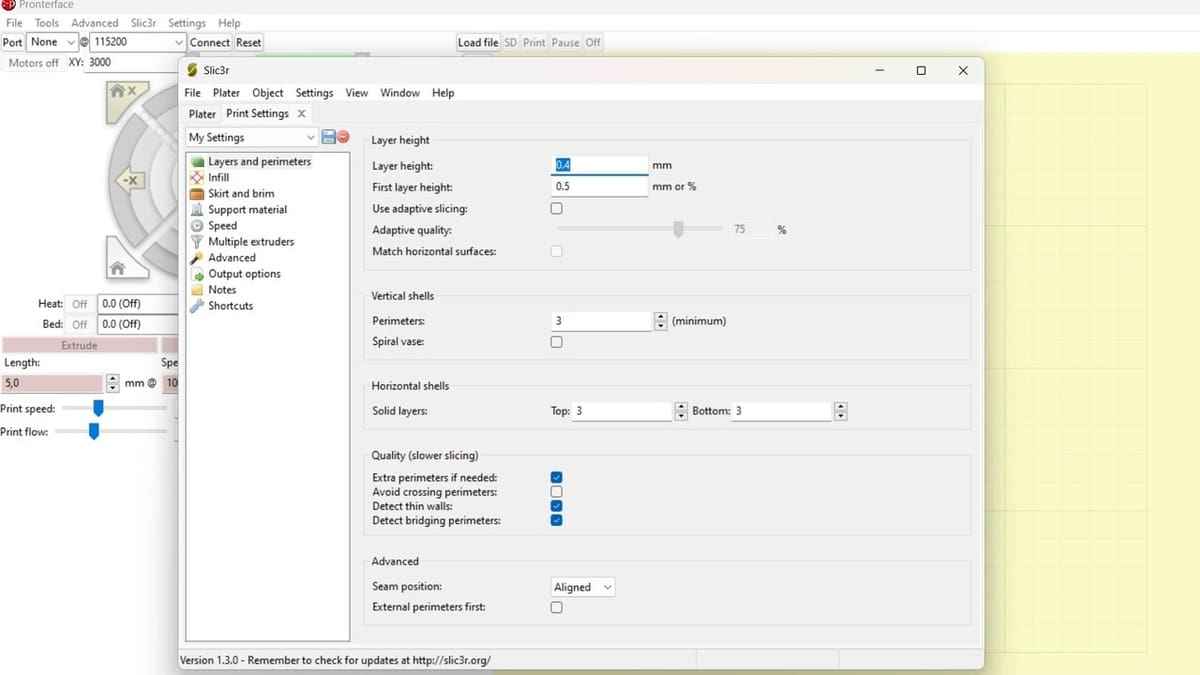Click the disabled Match horizontal surfaces checkbox
Screen dimensions: 1200x675
pyautogui.click(x=557, y=251)
